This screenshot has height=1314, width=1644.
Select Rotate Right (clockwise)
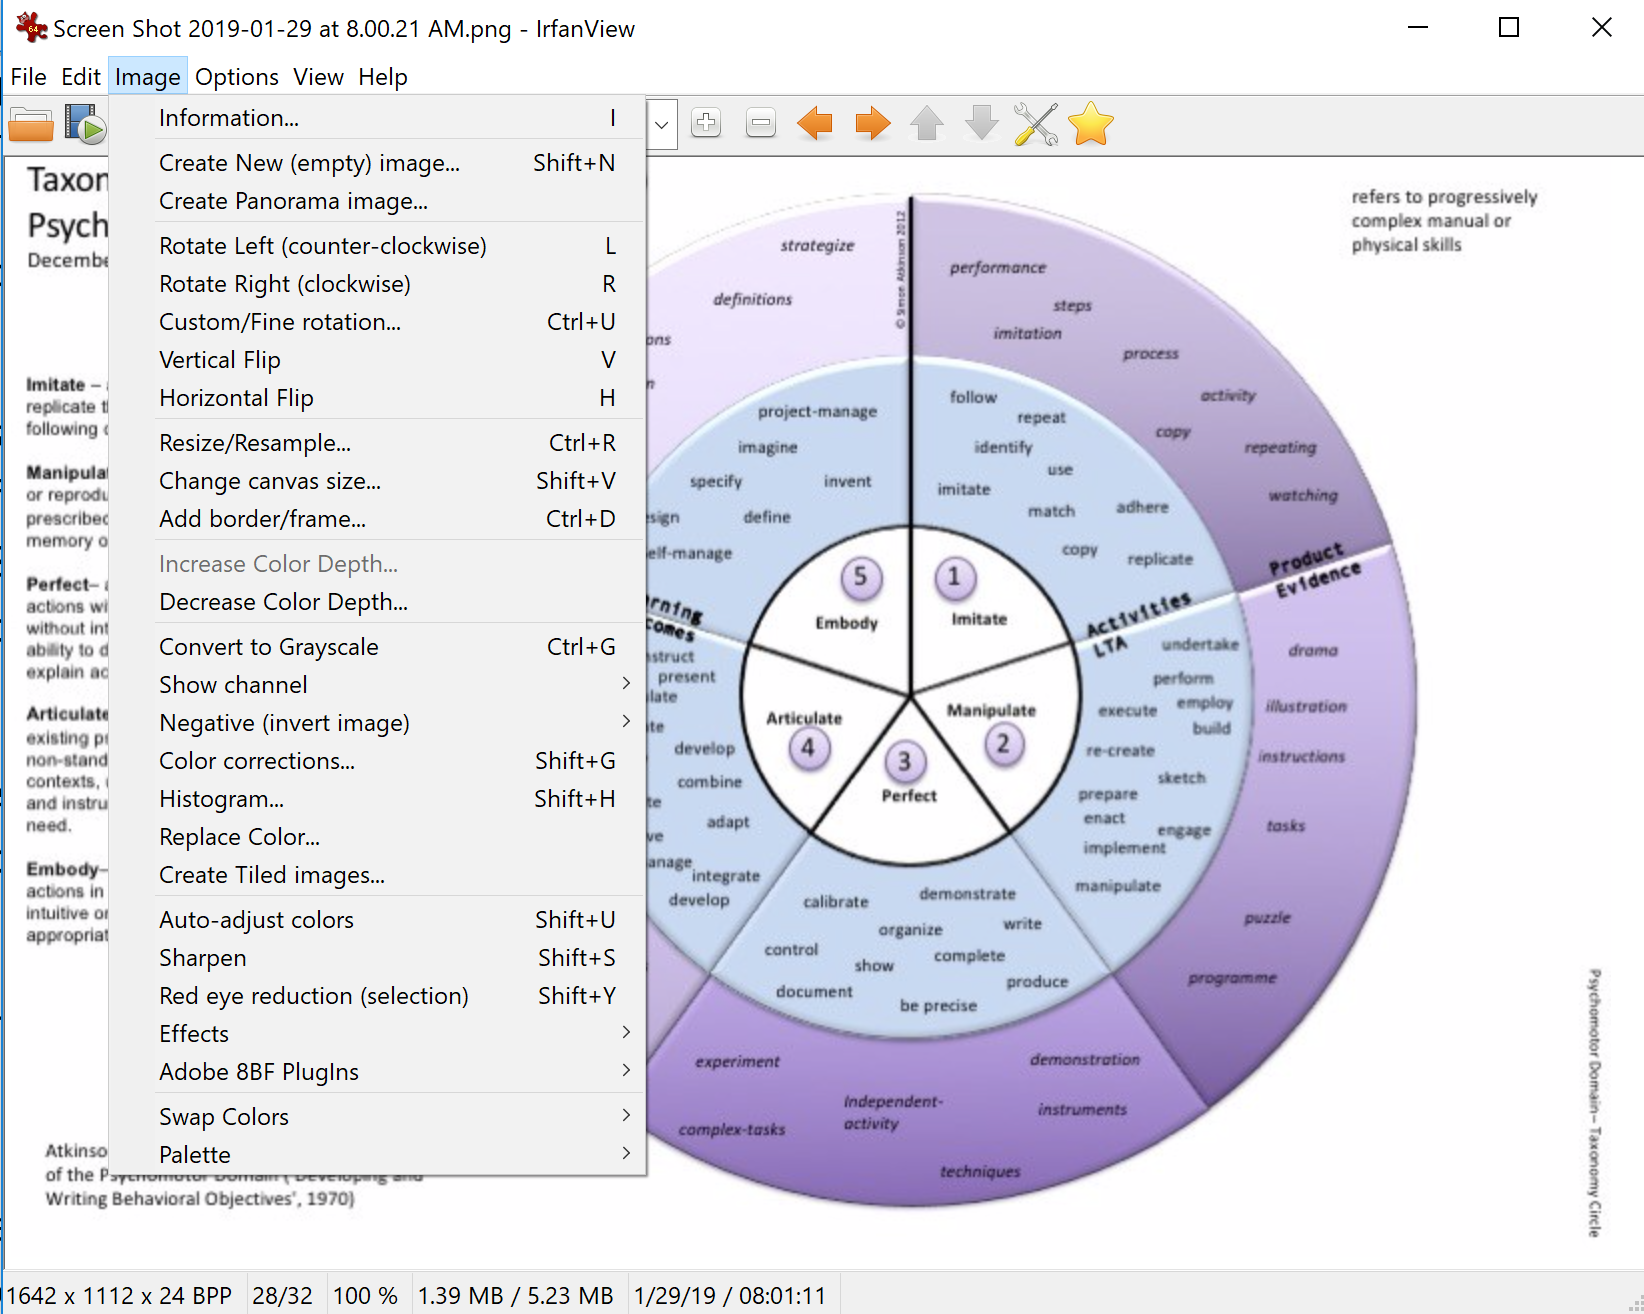coord(377,284)
